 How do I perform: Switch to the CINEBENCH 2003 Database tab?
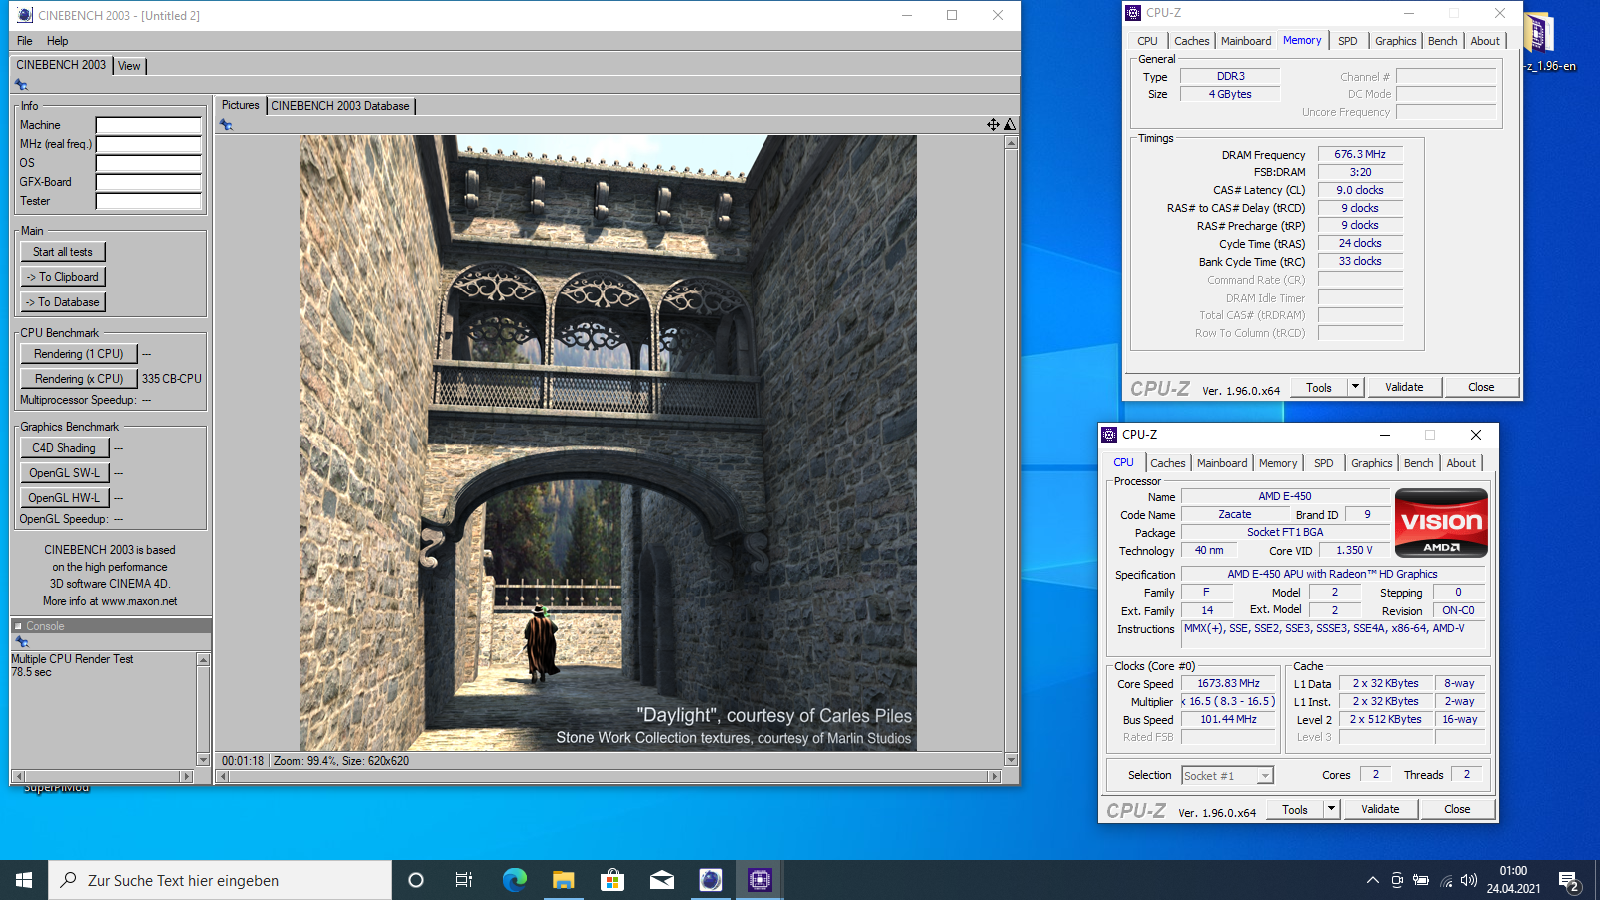pos(340,106)
